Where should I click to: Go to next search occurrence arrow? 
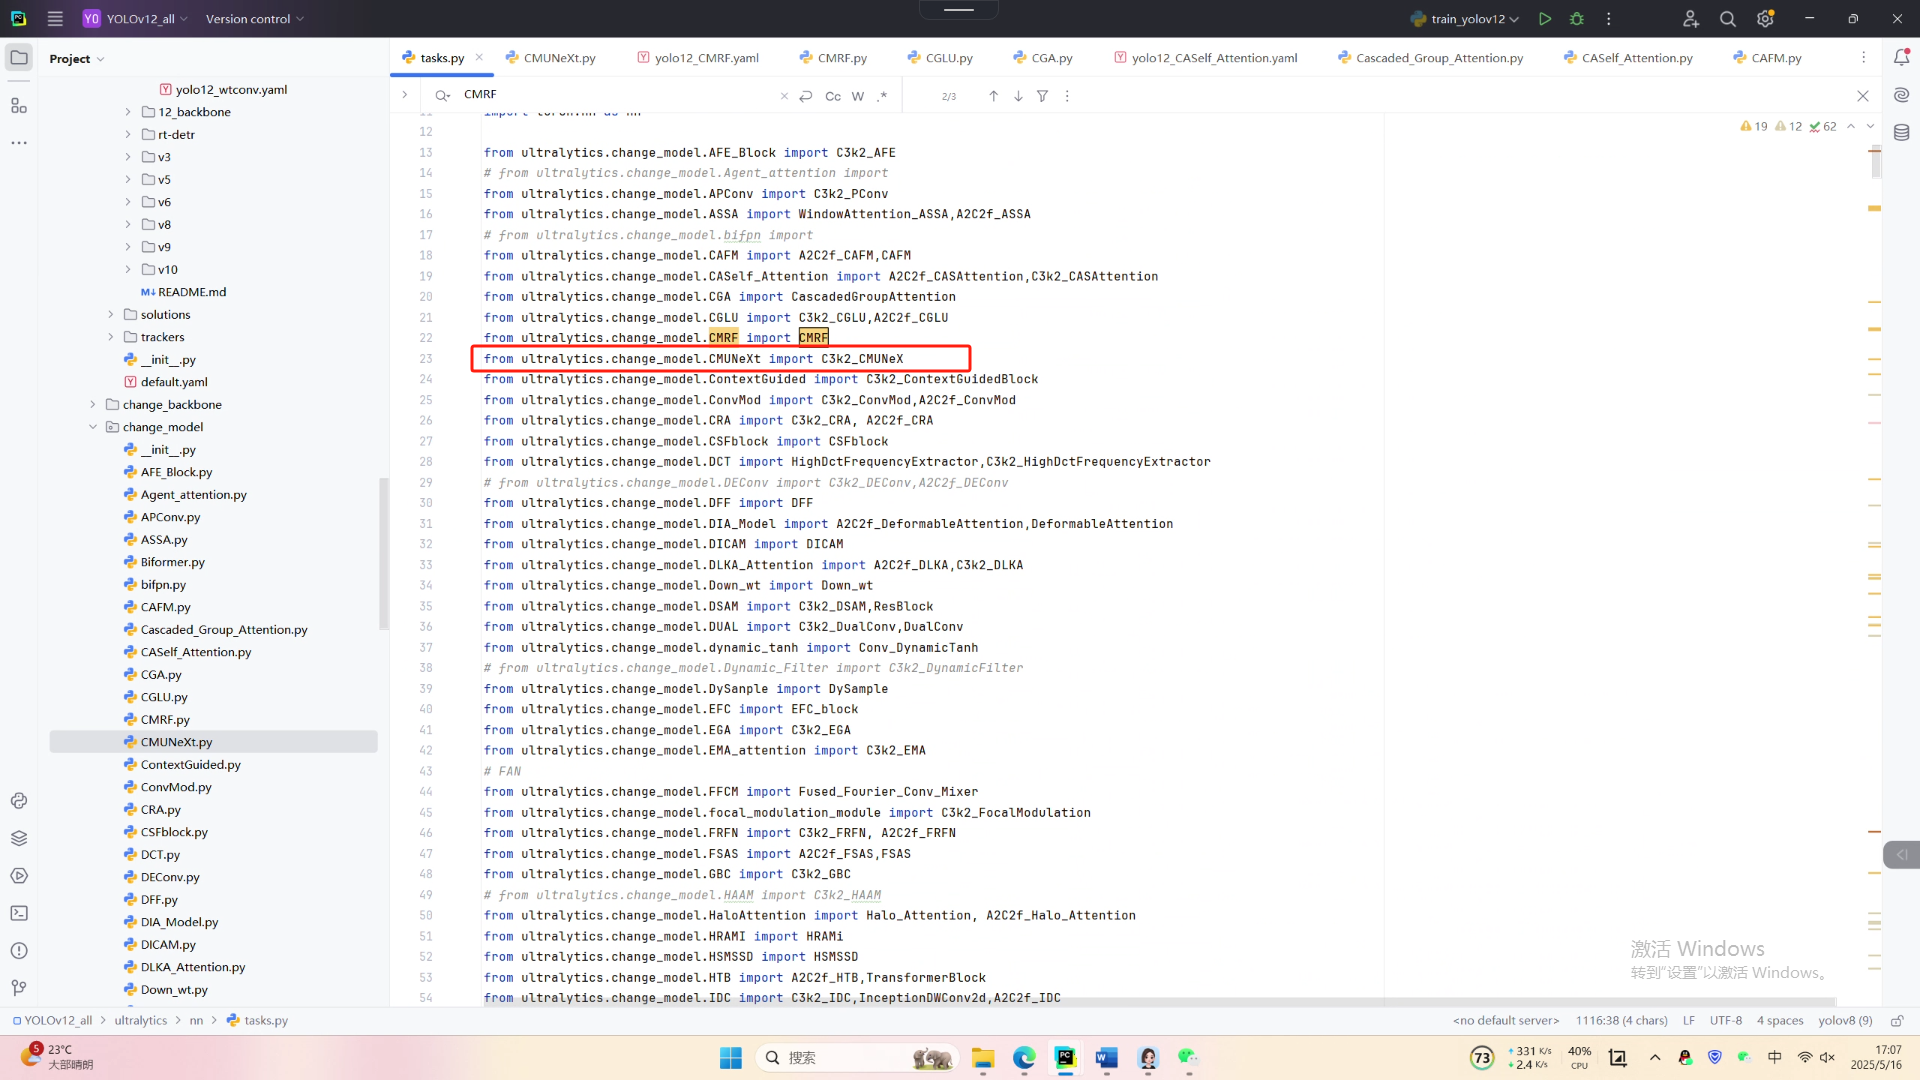click(1018, 96)
